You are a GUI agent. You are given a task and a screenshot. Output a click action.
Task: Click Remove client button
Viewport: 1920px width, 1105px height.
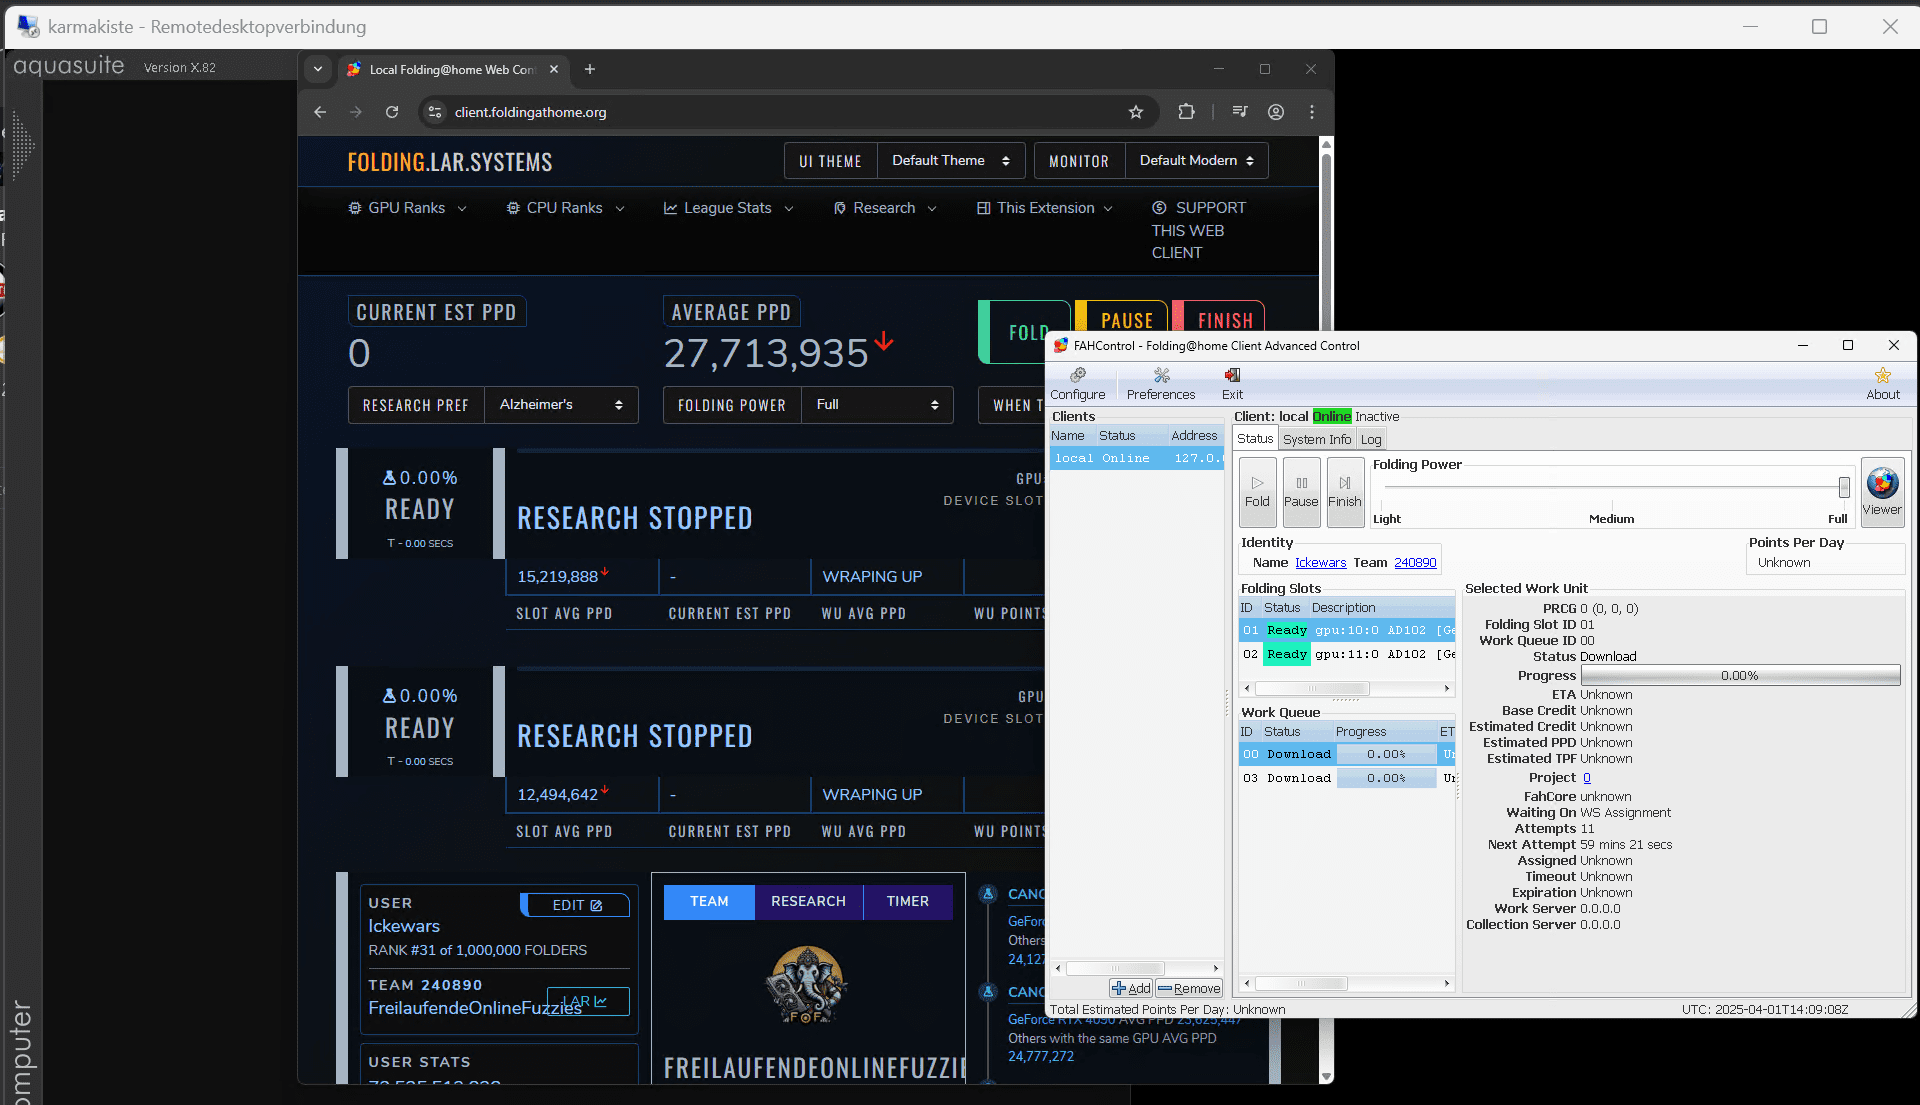1189,988
